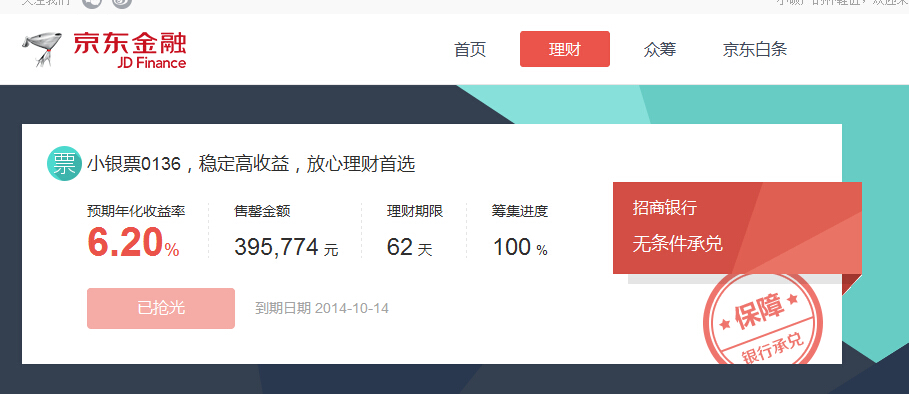Click the 预期年化收益率 label
Screen dimensions: 909x394
click(136, 211)
